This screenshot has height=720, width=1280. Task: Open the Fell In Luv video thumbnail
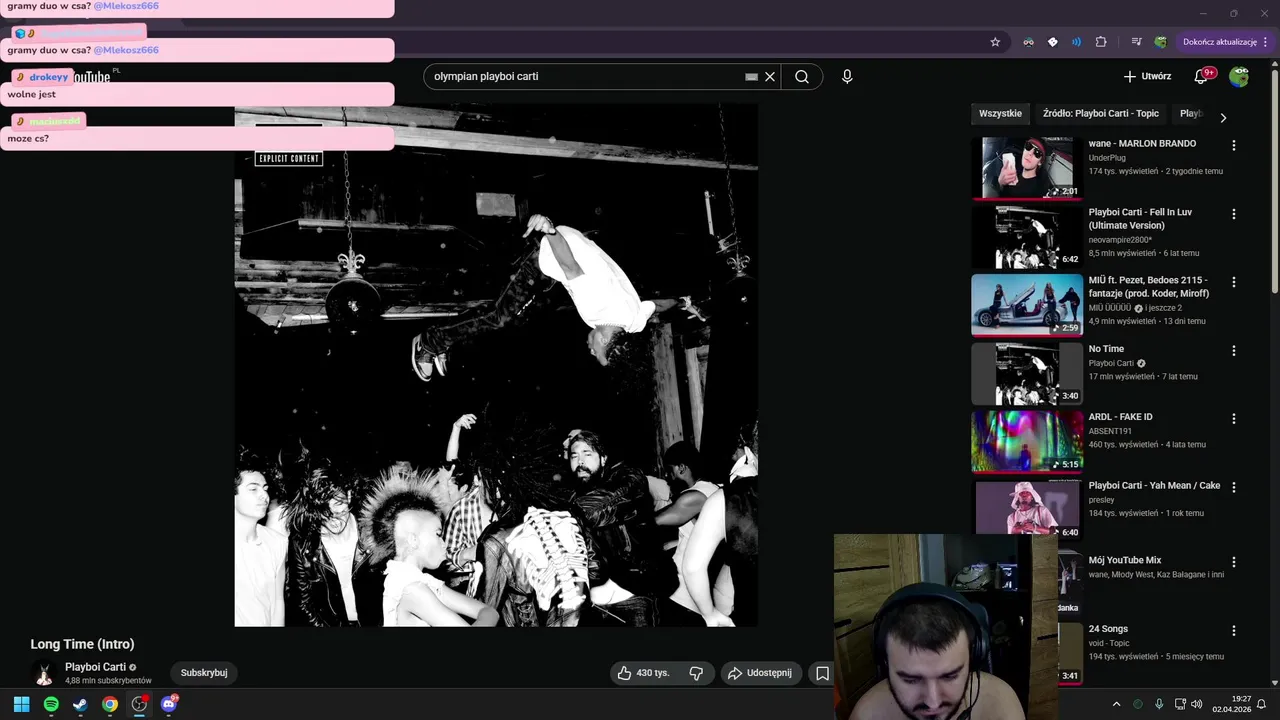pos(1027,237)
